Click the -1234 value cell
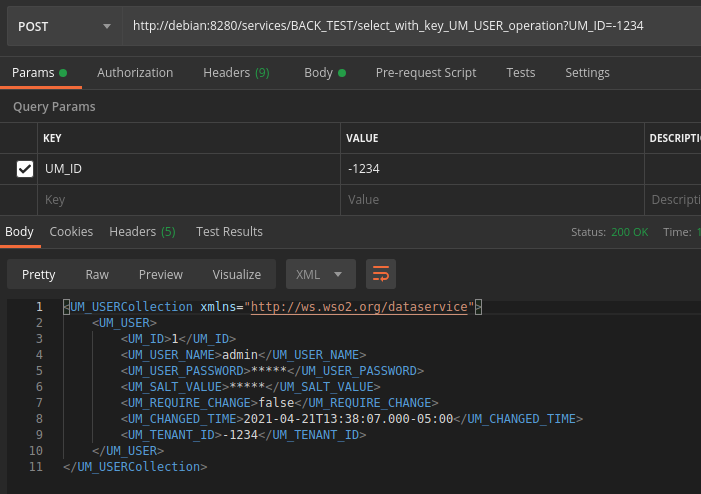Viewport: 701px width, 494px height. (x=490, y=170)
